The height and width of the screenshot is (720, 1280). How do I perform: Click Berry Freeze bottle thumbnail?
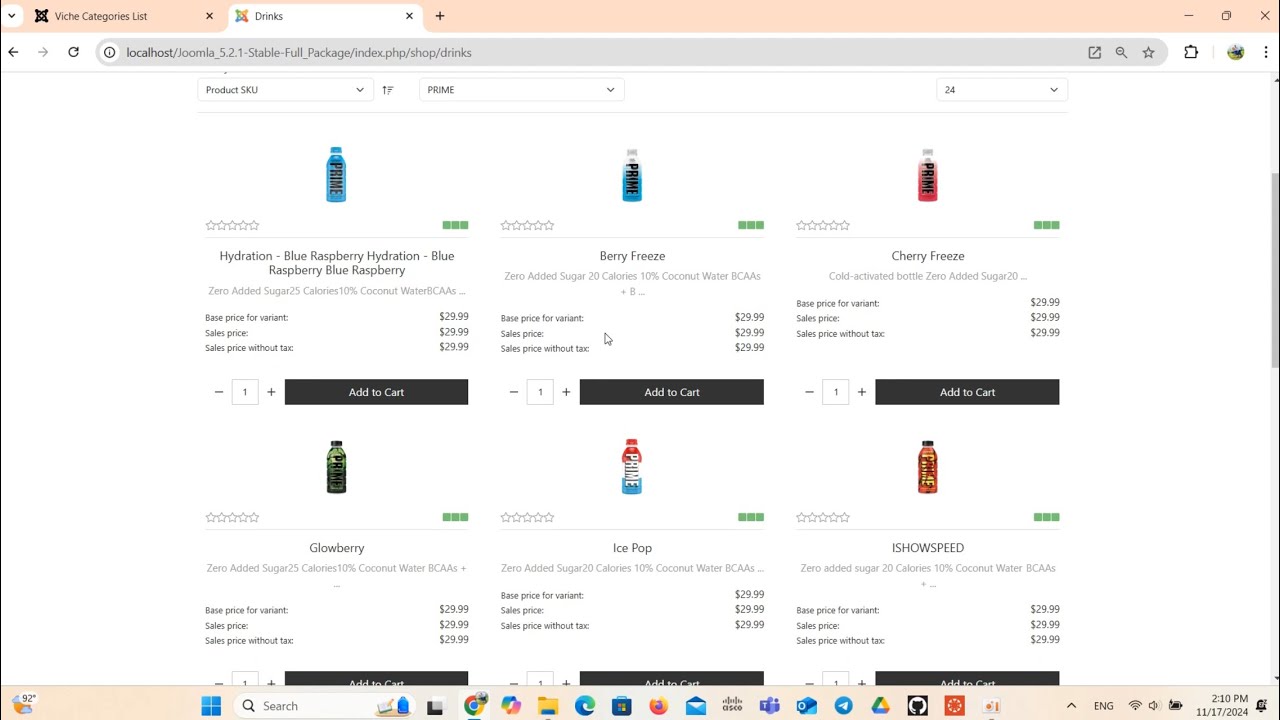(x=632, y=175)
